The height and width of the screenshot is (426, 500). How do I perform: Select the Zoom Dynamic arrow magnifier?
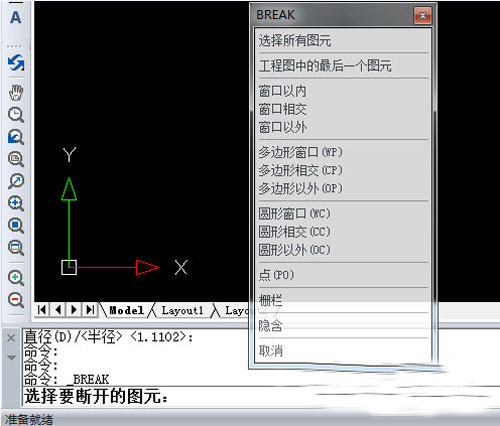point(16,181)
